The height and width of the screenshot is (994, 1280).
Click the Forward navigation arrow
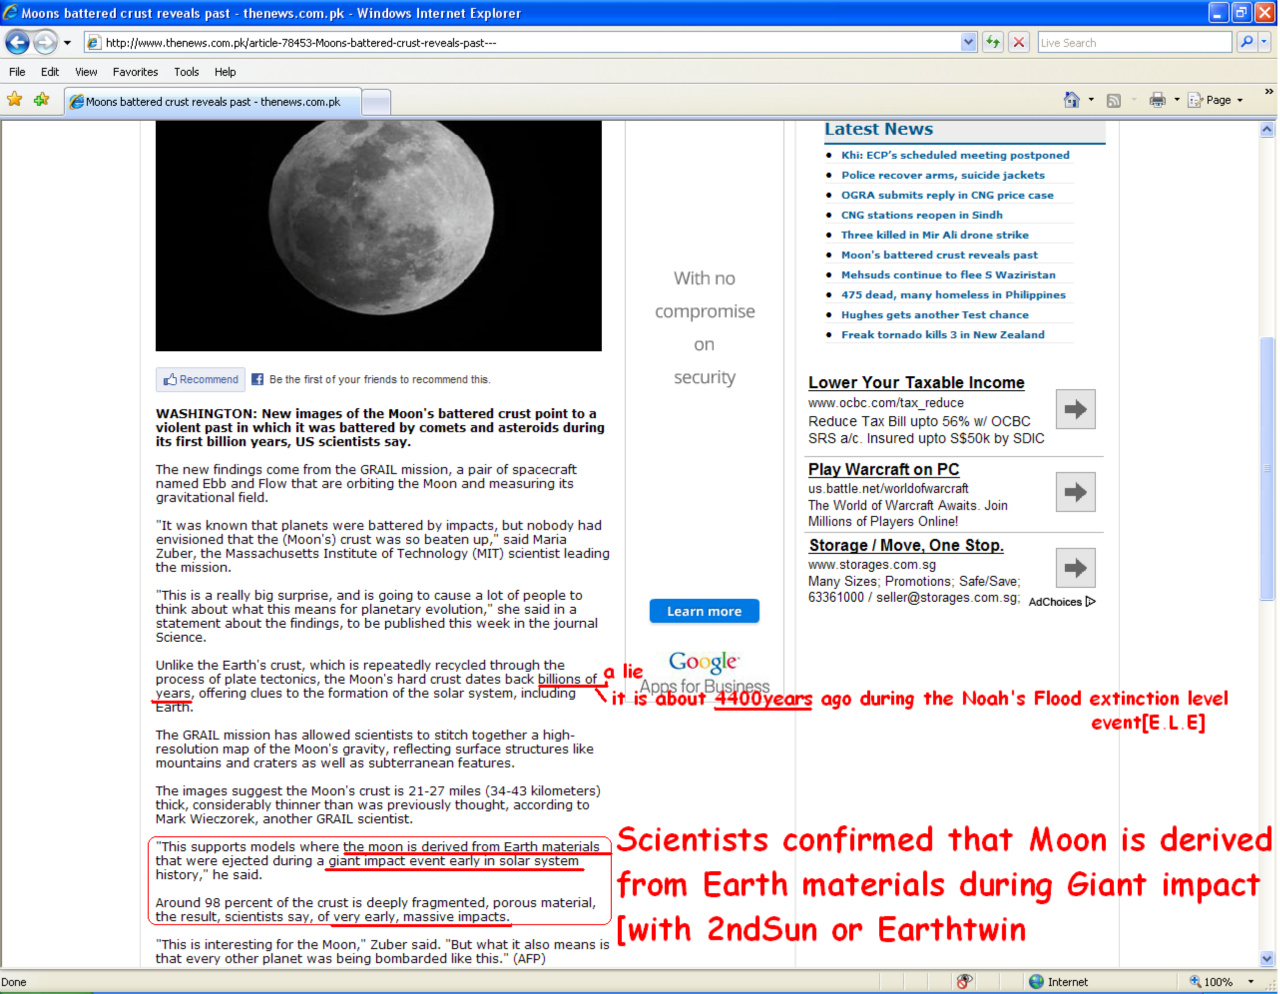point(45,42)
